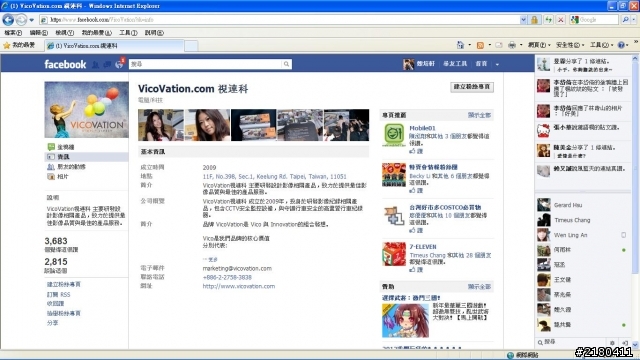Click the Mobile01 page name link

point(422,128)
